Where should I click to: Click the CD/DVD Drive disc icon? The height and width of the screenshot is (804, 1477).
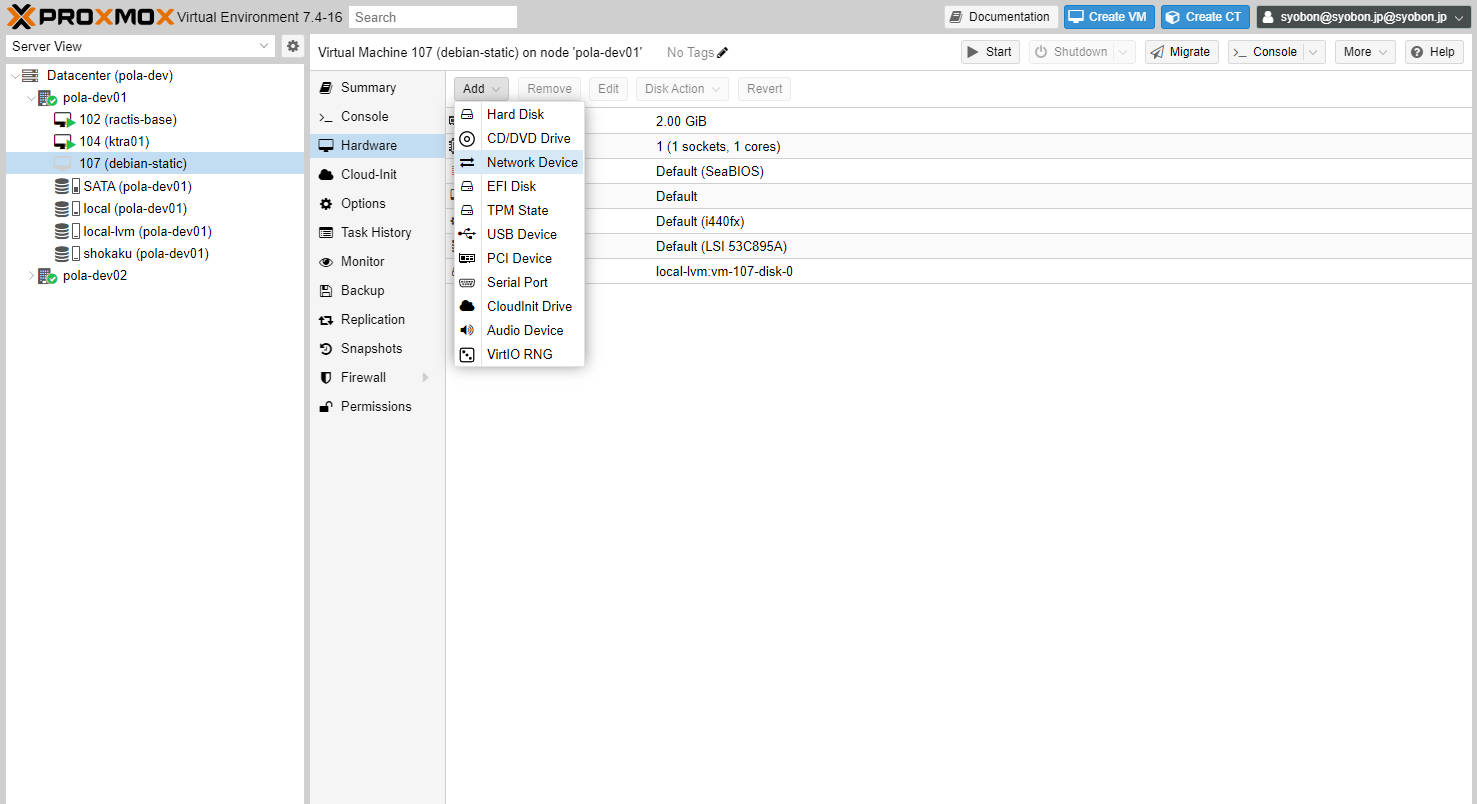(467, 138)
